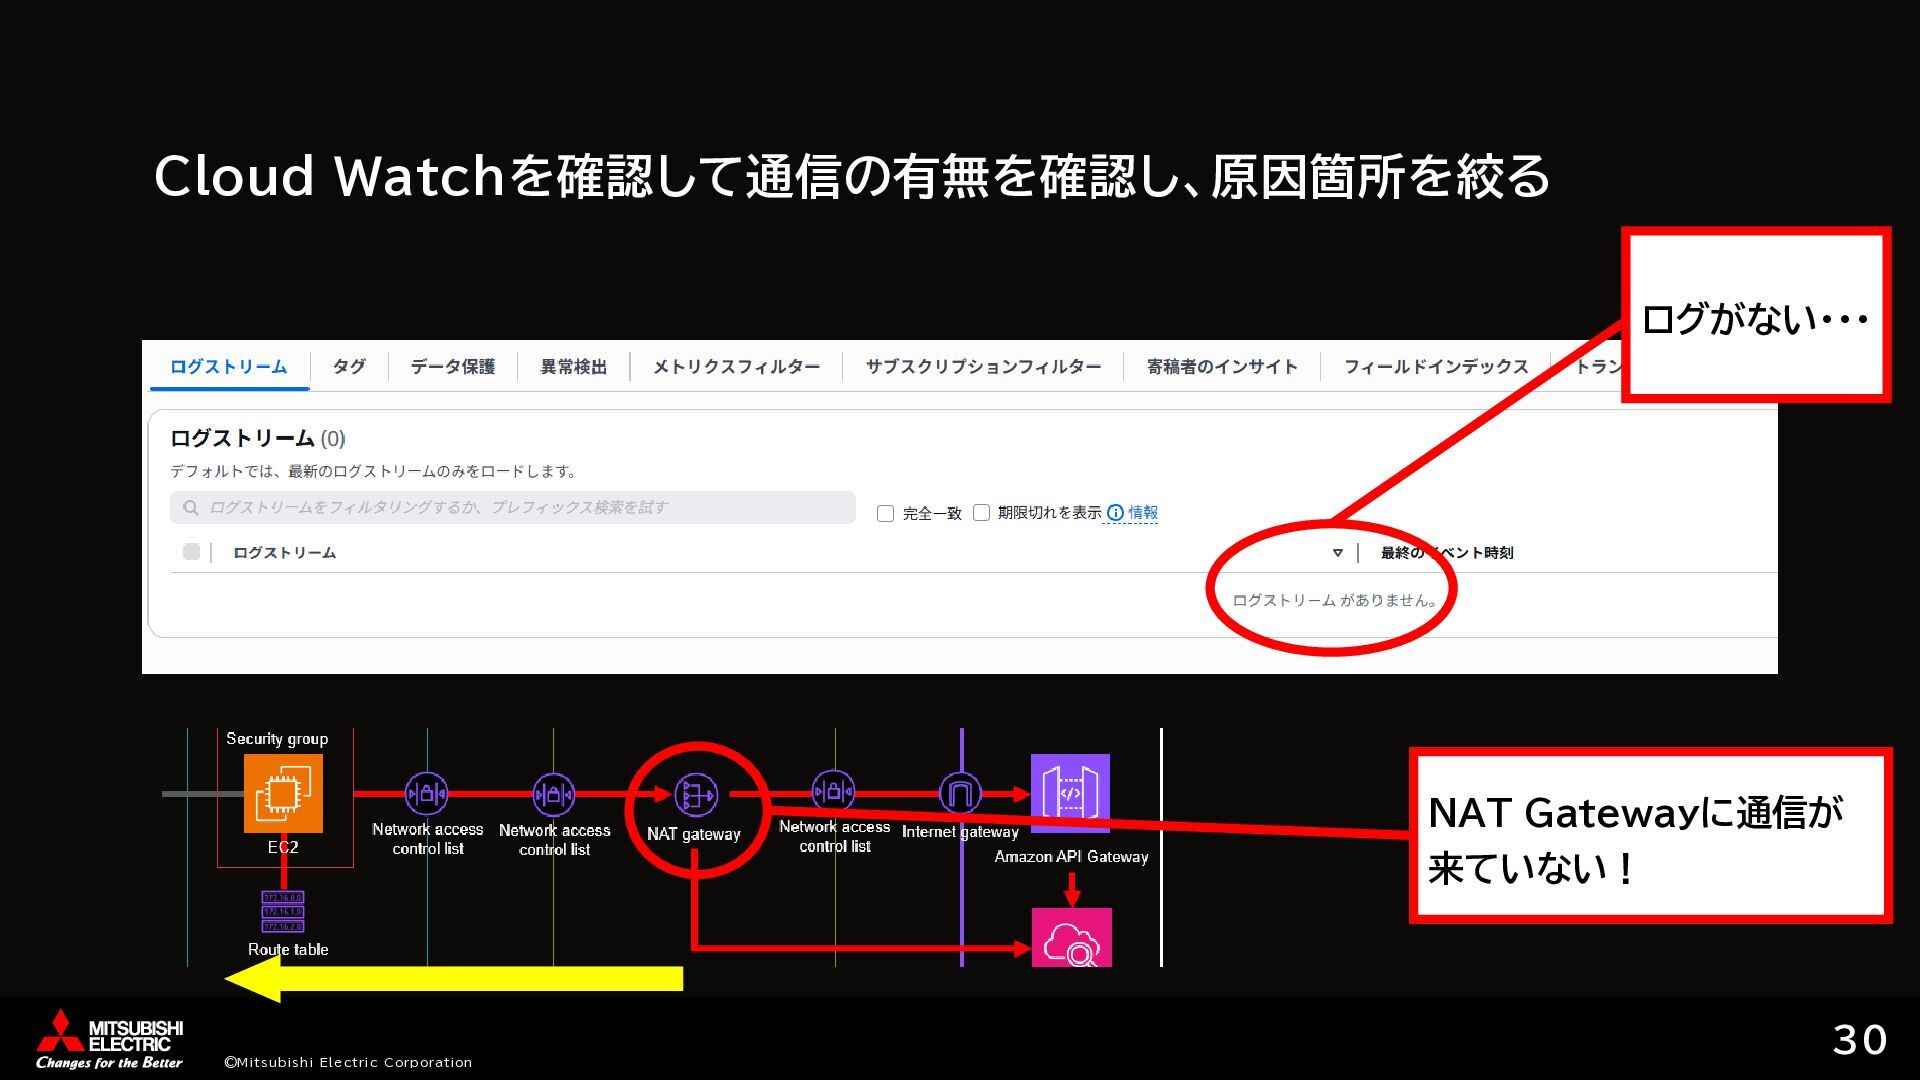Click the NAT gateway label
The width and height of the screenshot is (1920, 1080).
coord(694,834)
